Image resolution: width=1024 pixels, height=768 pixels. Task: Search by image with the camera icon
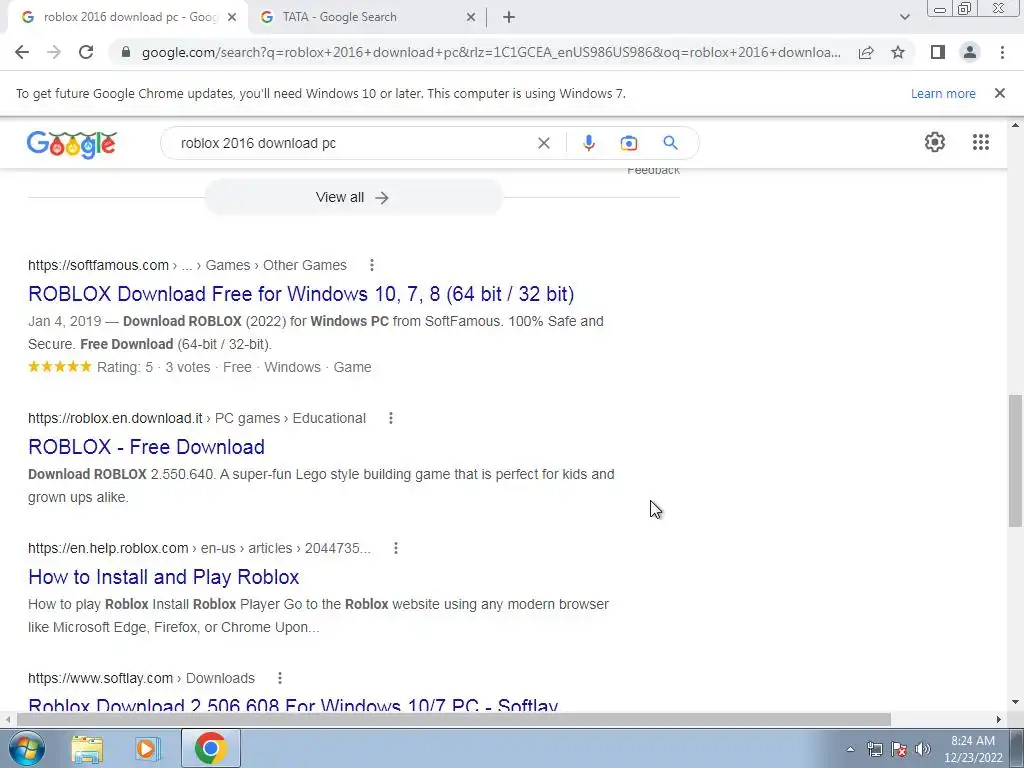[628, 143]
